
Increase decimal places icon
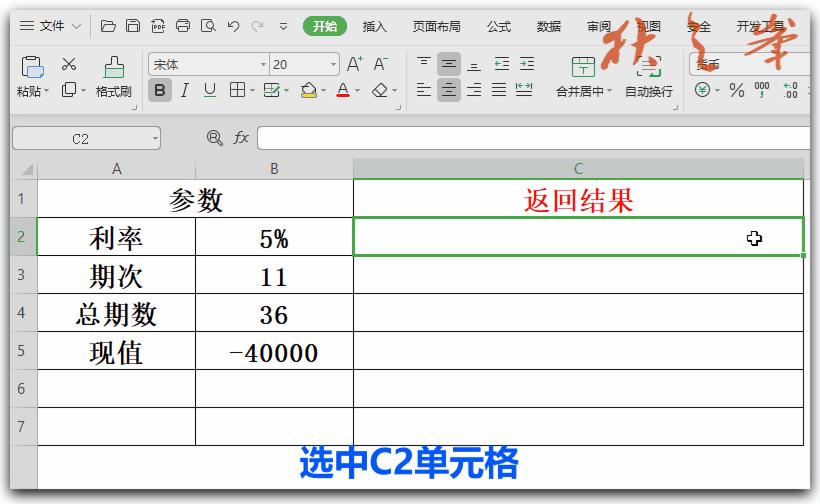790,90
